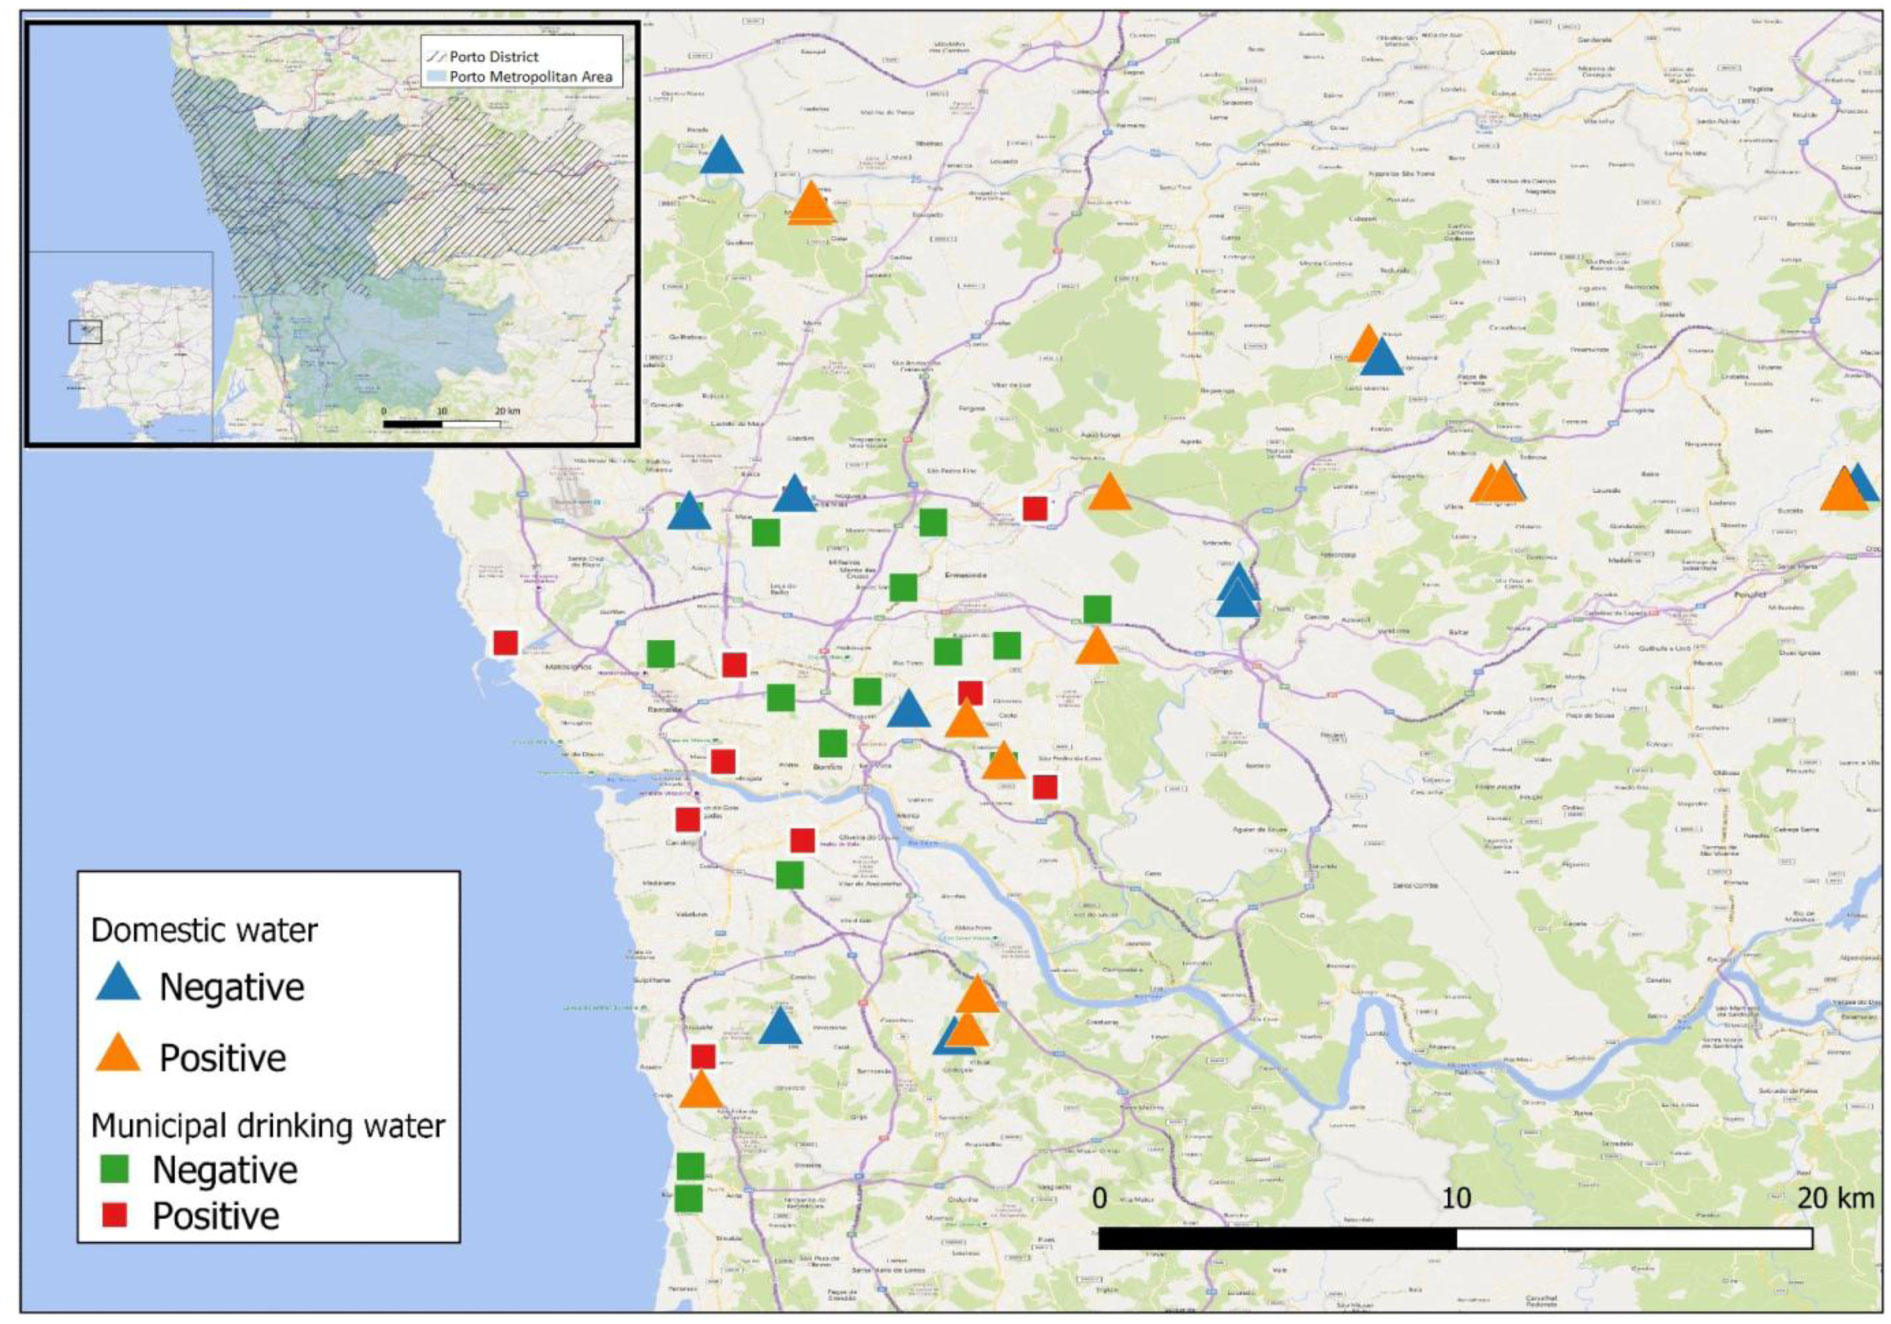Select the southernmost orange triangle near the coast
This screenshot has width=1891, height=1324.
(x=700, y=1092)
